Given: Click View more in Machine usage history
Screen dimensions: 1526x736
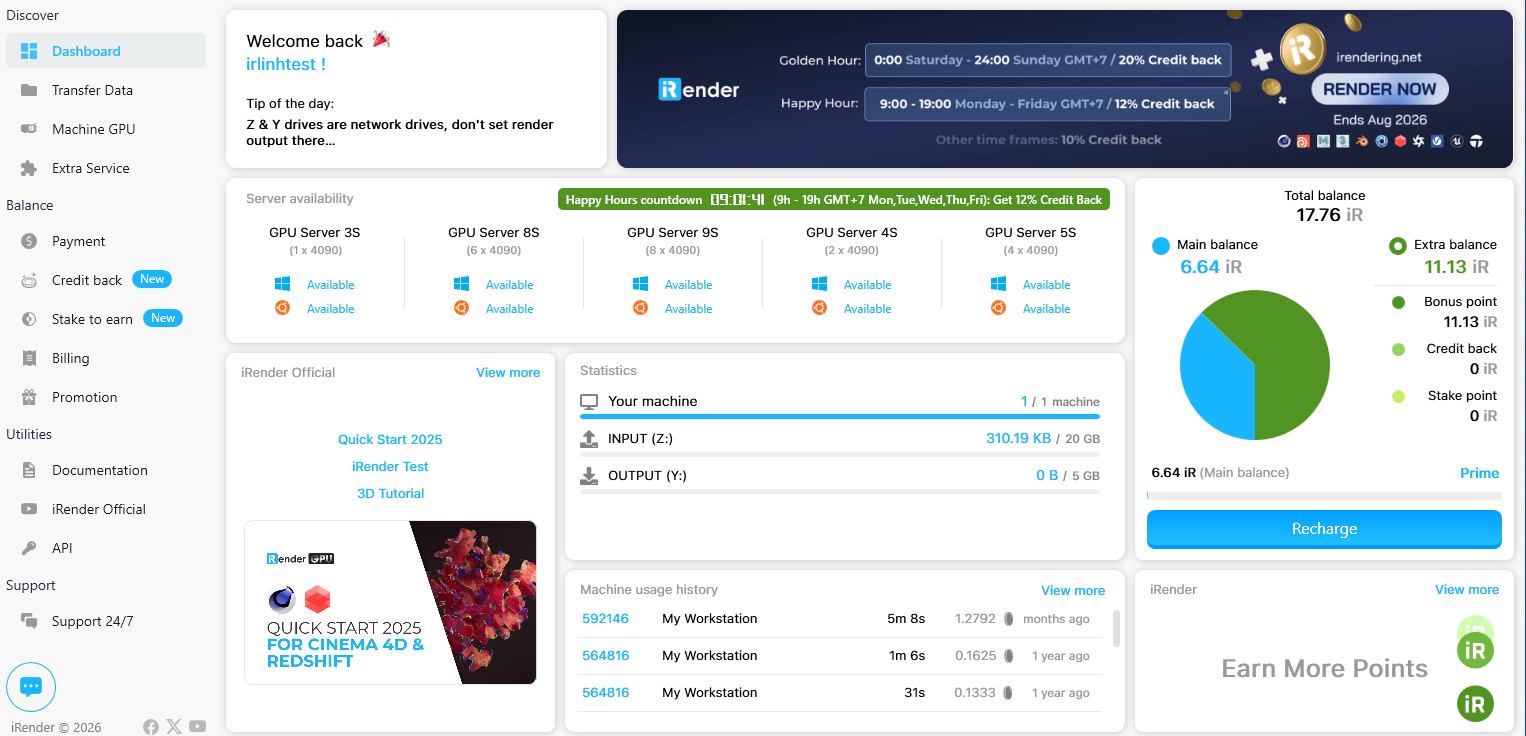Looking at the screenshot, I should pos(1073,590).
